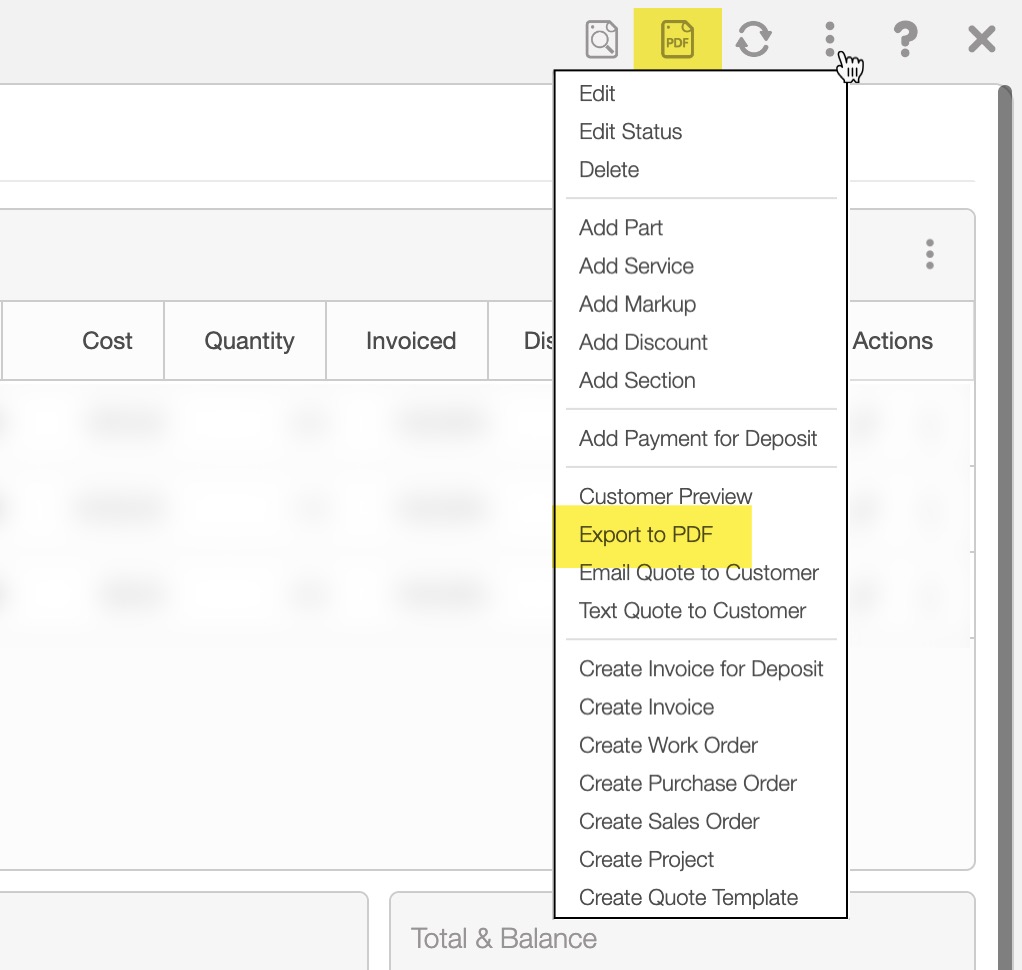Screen dimensions: 1022x970
Task: Choose Edit Status from the menu
Action: tap(630, 132)
